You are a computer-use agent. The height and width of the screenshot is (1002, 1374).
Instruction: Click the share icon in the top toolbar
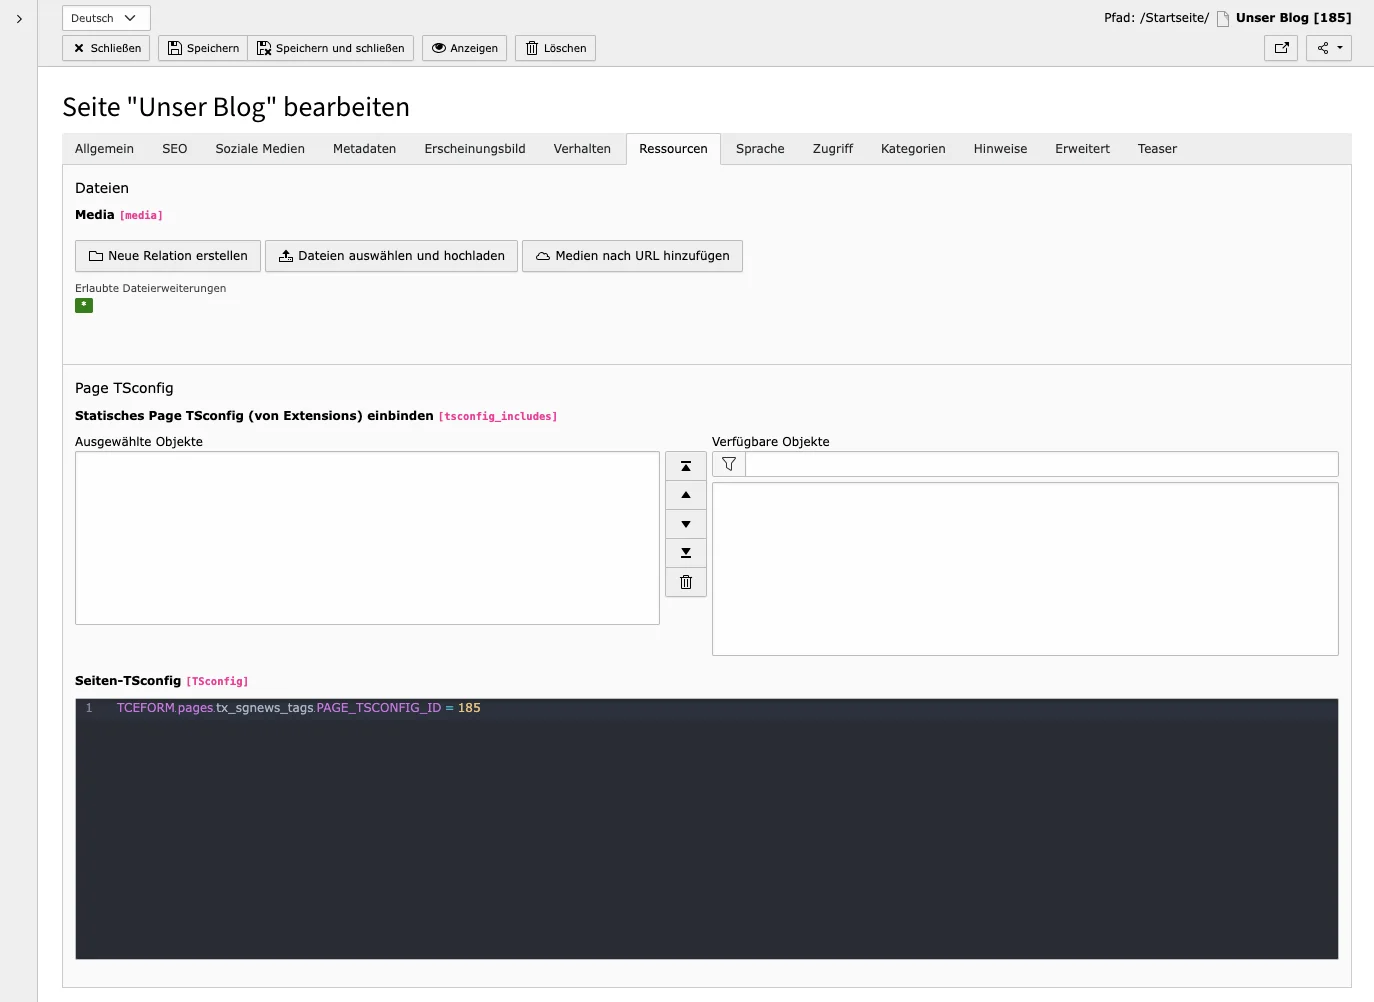click(x=1321, y=47)
